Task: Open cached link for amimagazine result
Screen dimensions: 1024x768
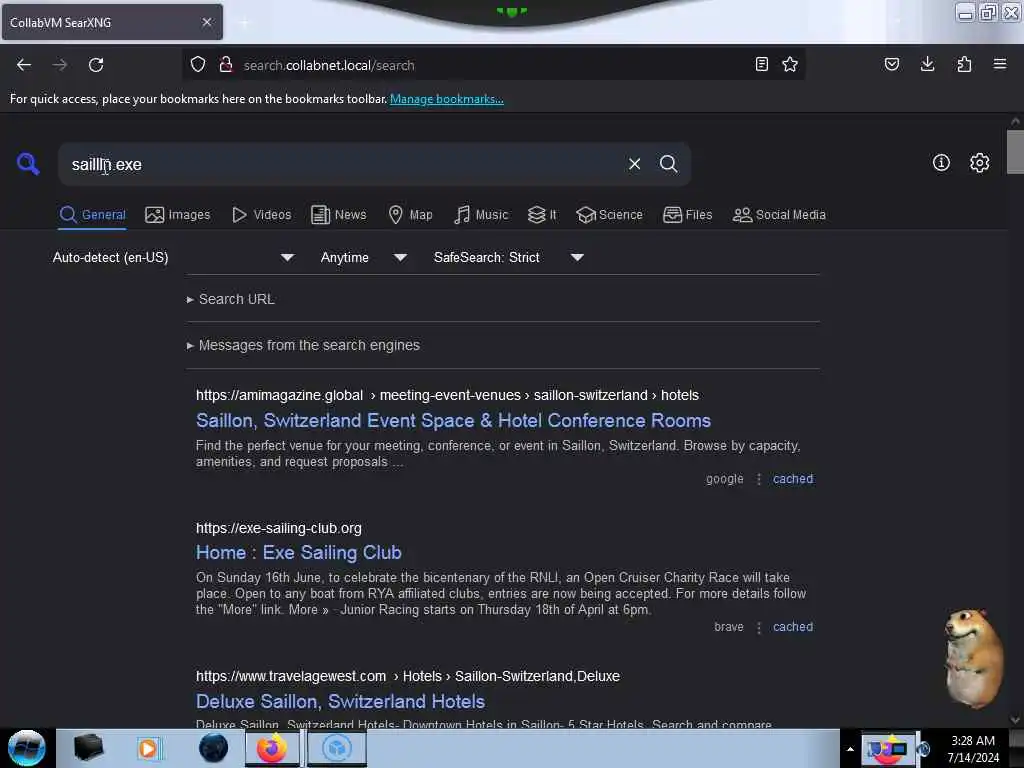Action: (793, 479)
